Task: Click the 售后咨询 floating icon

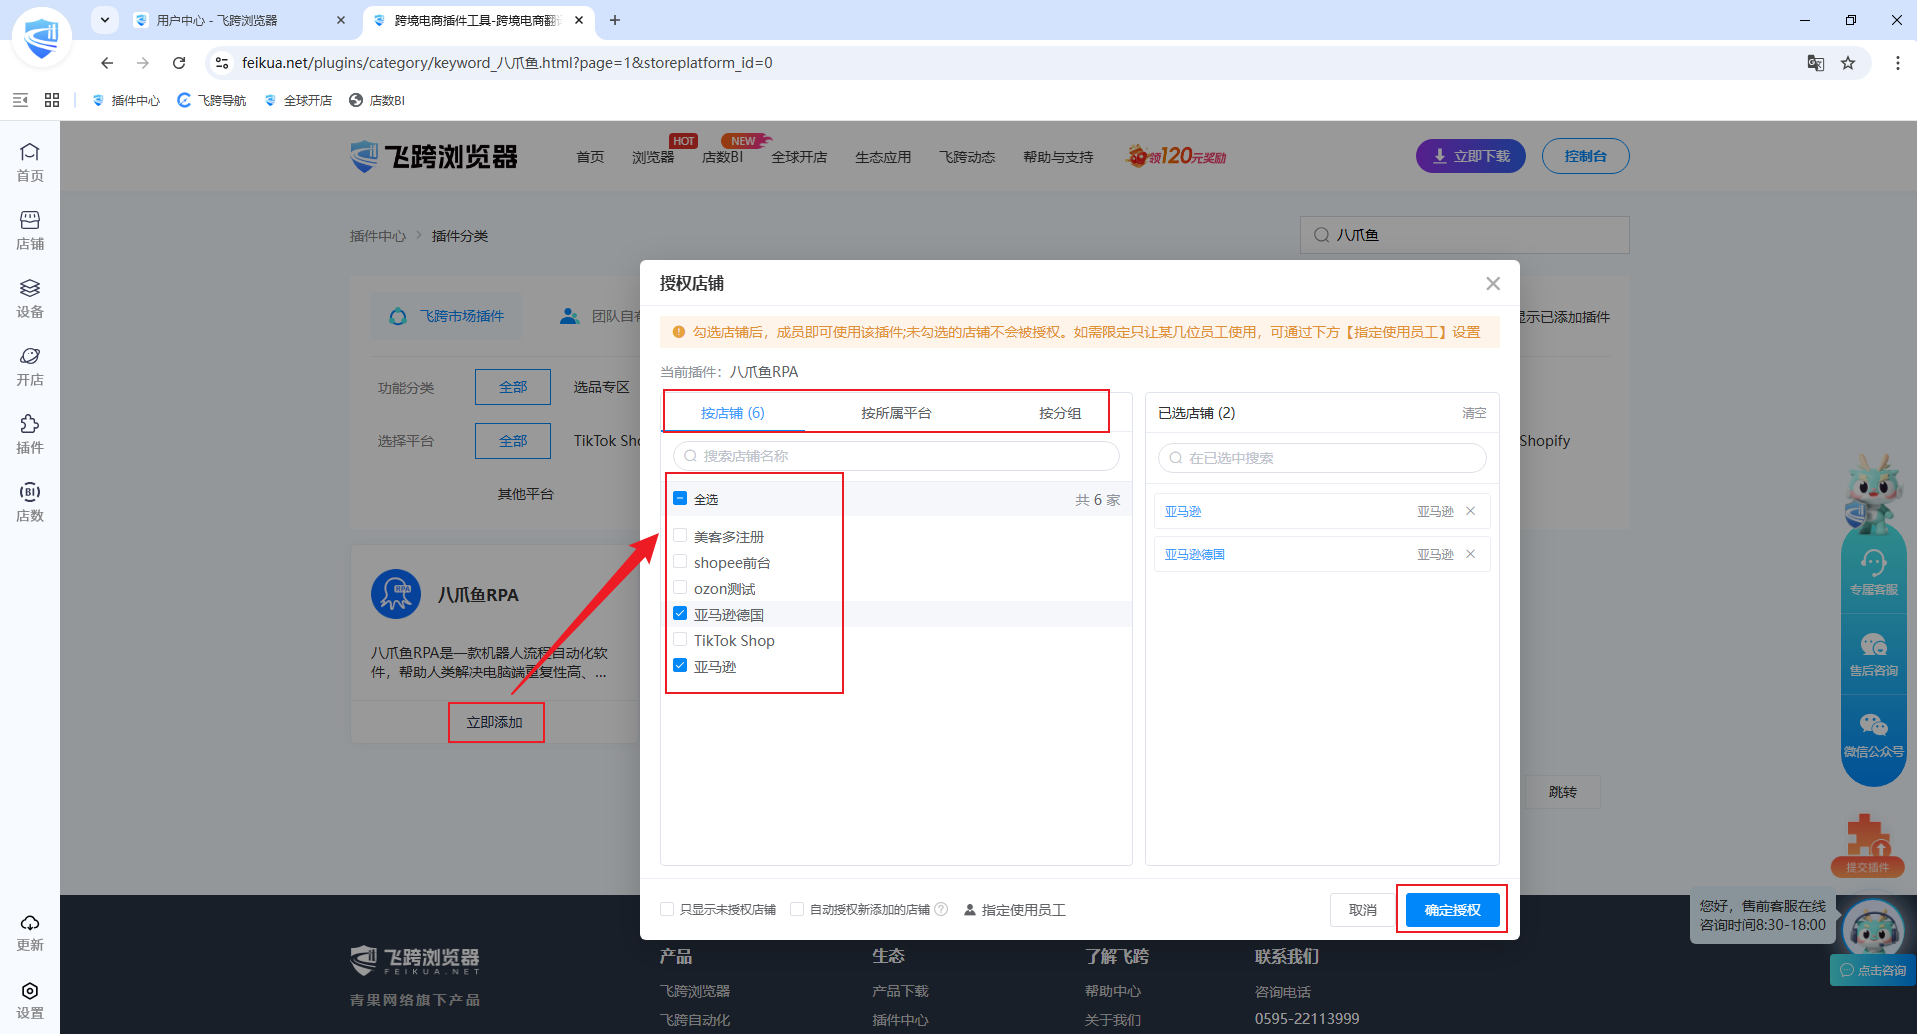Action: (1874, 654)
